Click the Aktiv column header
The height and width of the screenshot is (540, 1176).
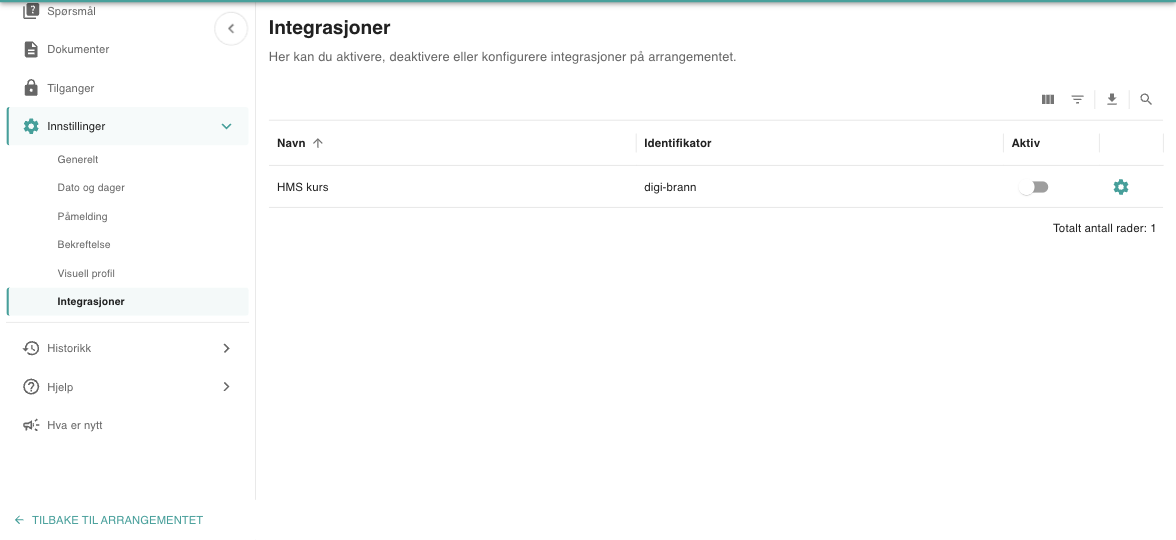pos(1025,143)
